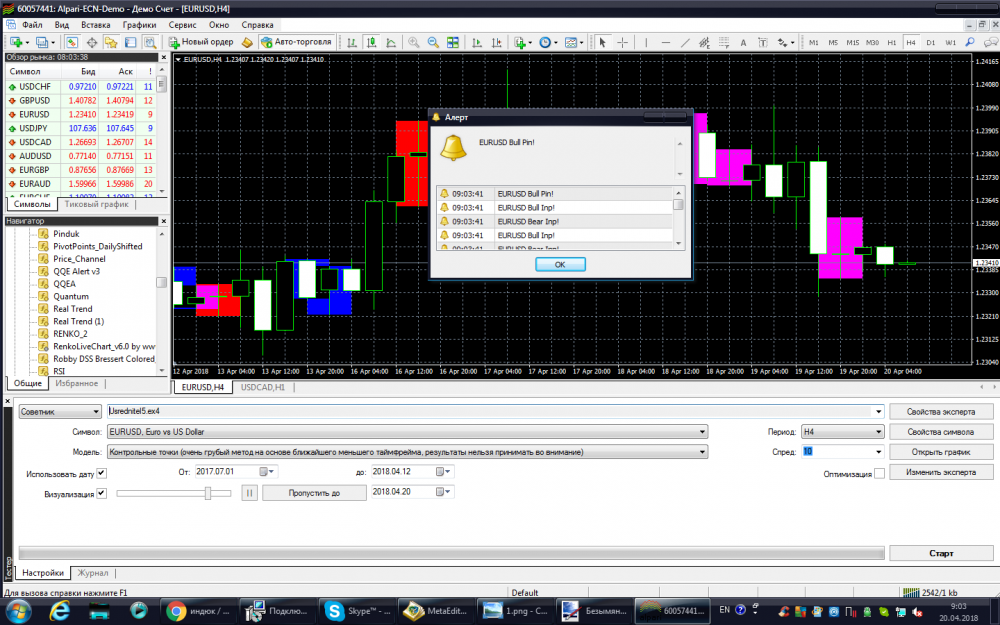Open the Графики menu
The image size is (1000, 625).
pyautogui.click(x=140, y=25)
